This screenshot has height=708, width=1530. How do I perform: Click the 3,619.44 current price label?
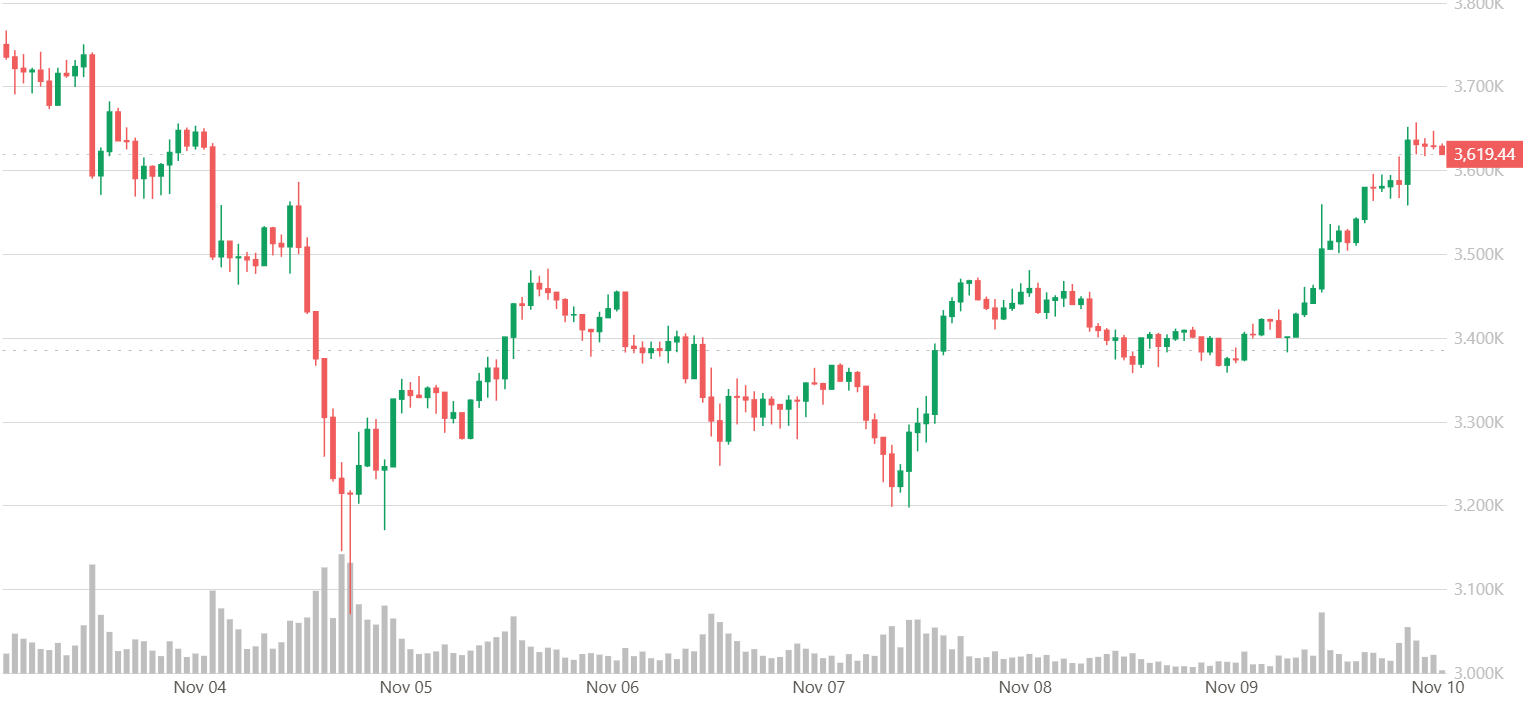(1484, 154)
